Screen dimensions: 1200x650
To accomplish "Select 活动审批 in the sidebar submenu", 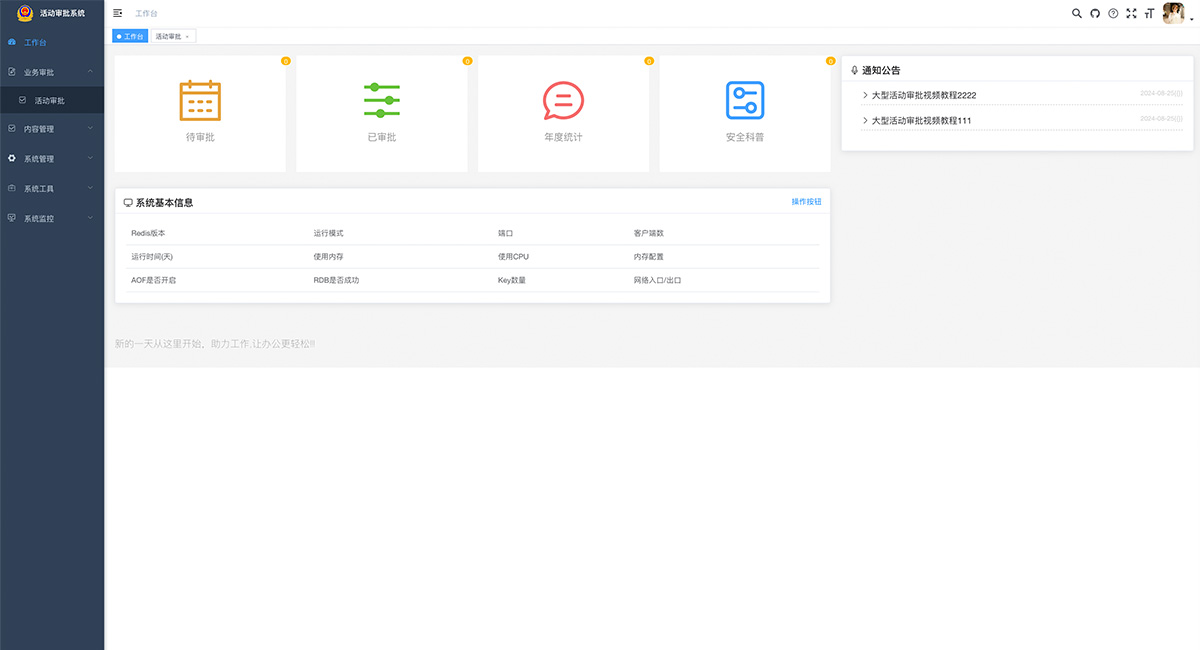I will (x=49, y=101).
